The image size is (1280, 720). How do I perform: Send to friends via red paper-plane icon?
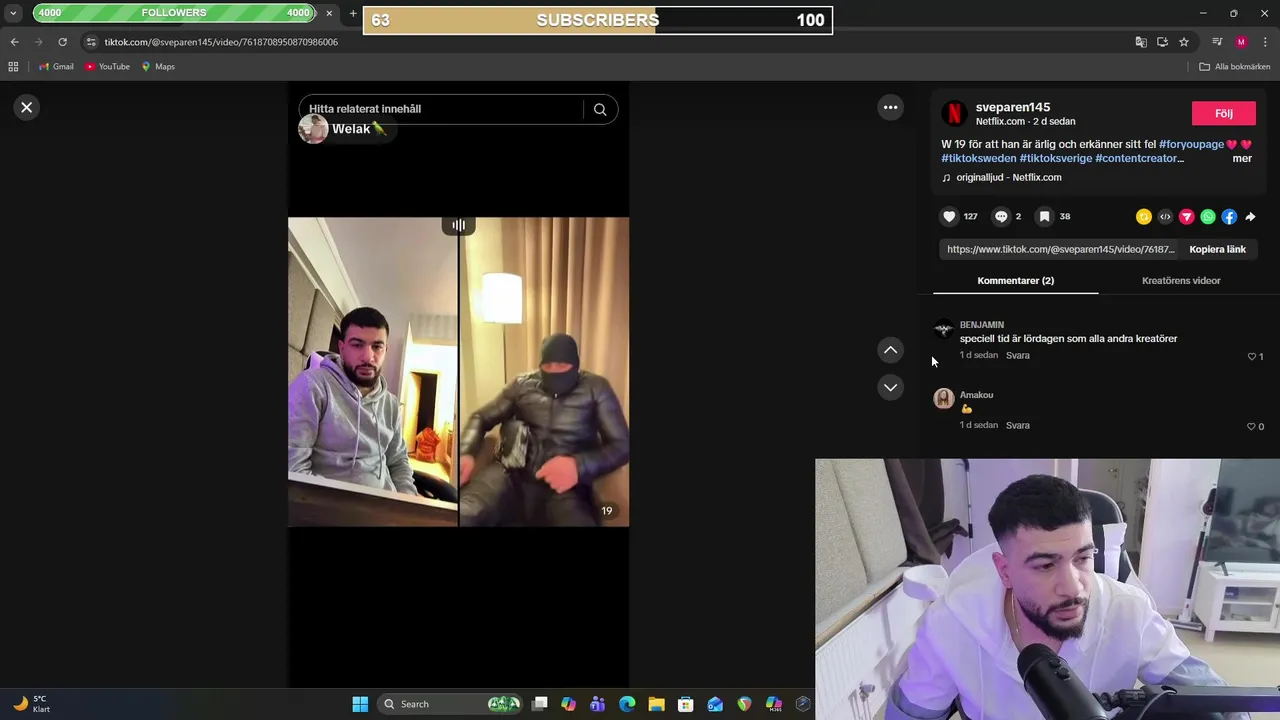1187,217
